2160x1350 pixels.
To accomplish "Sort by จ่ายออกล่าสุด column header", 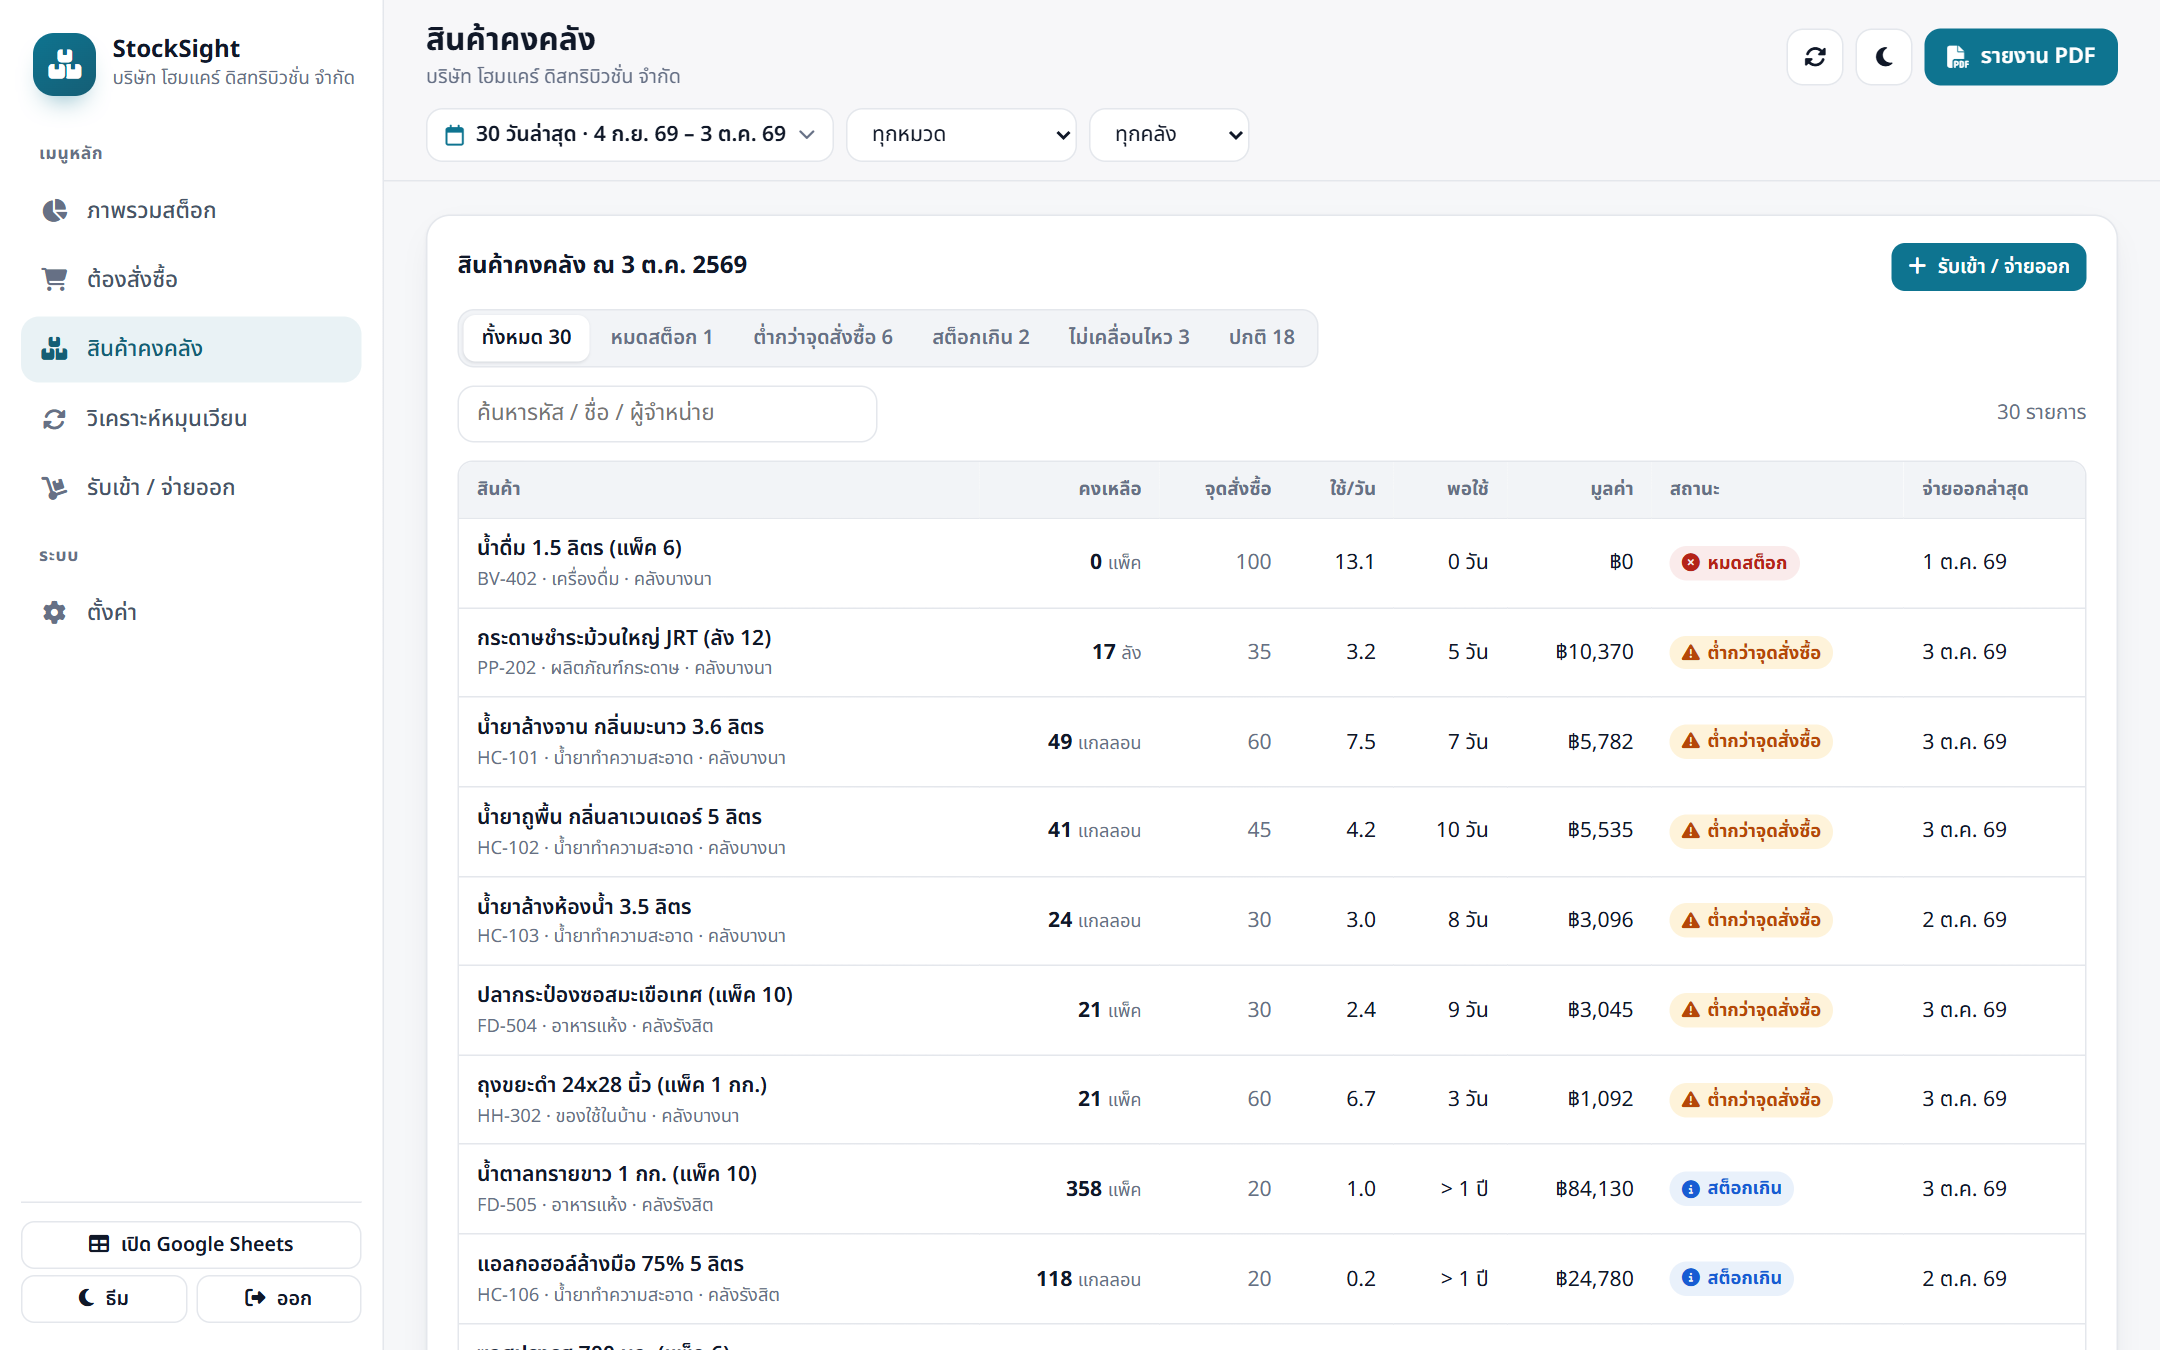I will coord(1974,489).
